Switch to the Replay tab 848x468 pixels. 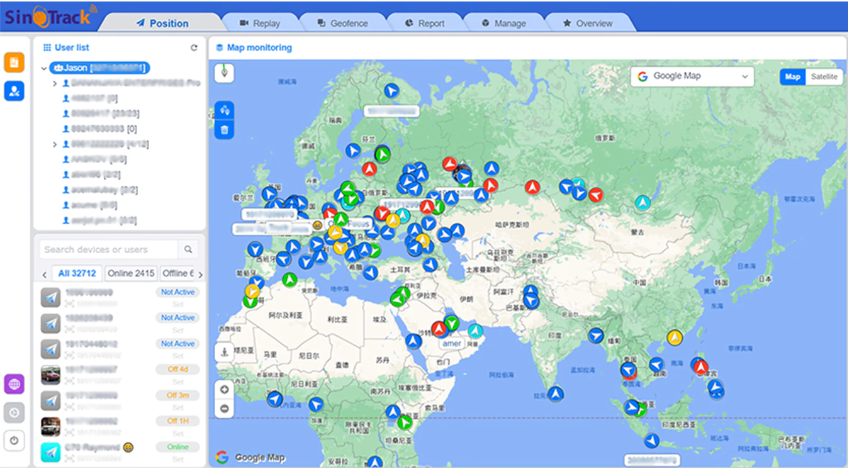pyautogui.click(x=260, y=23)
